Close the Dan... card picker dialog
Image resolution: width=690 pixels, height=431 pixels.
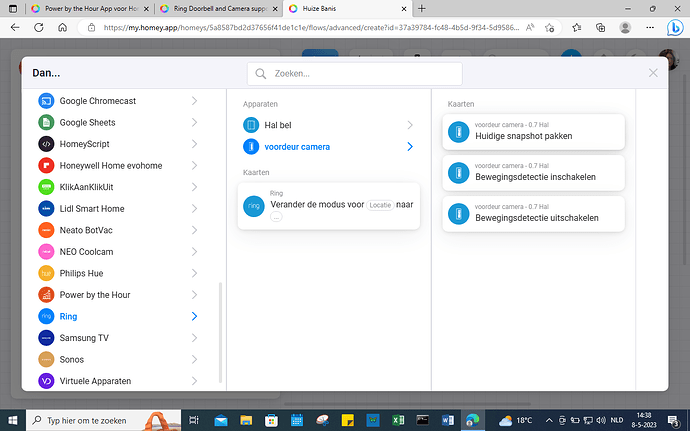(653, 73)
